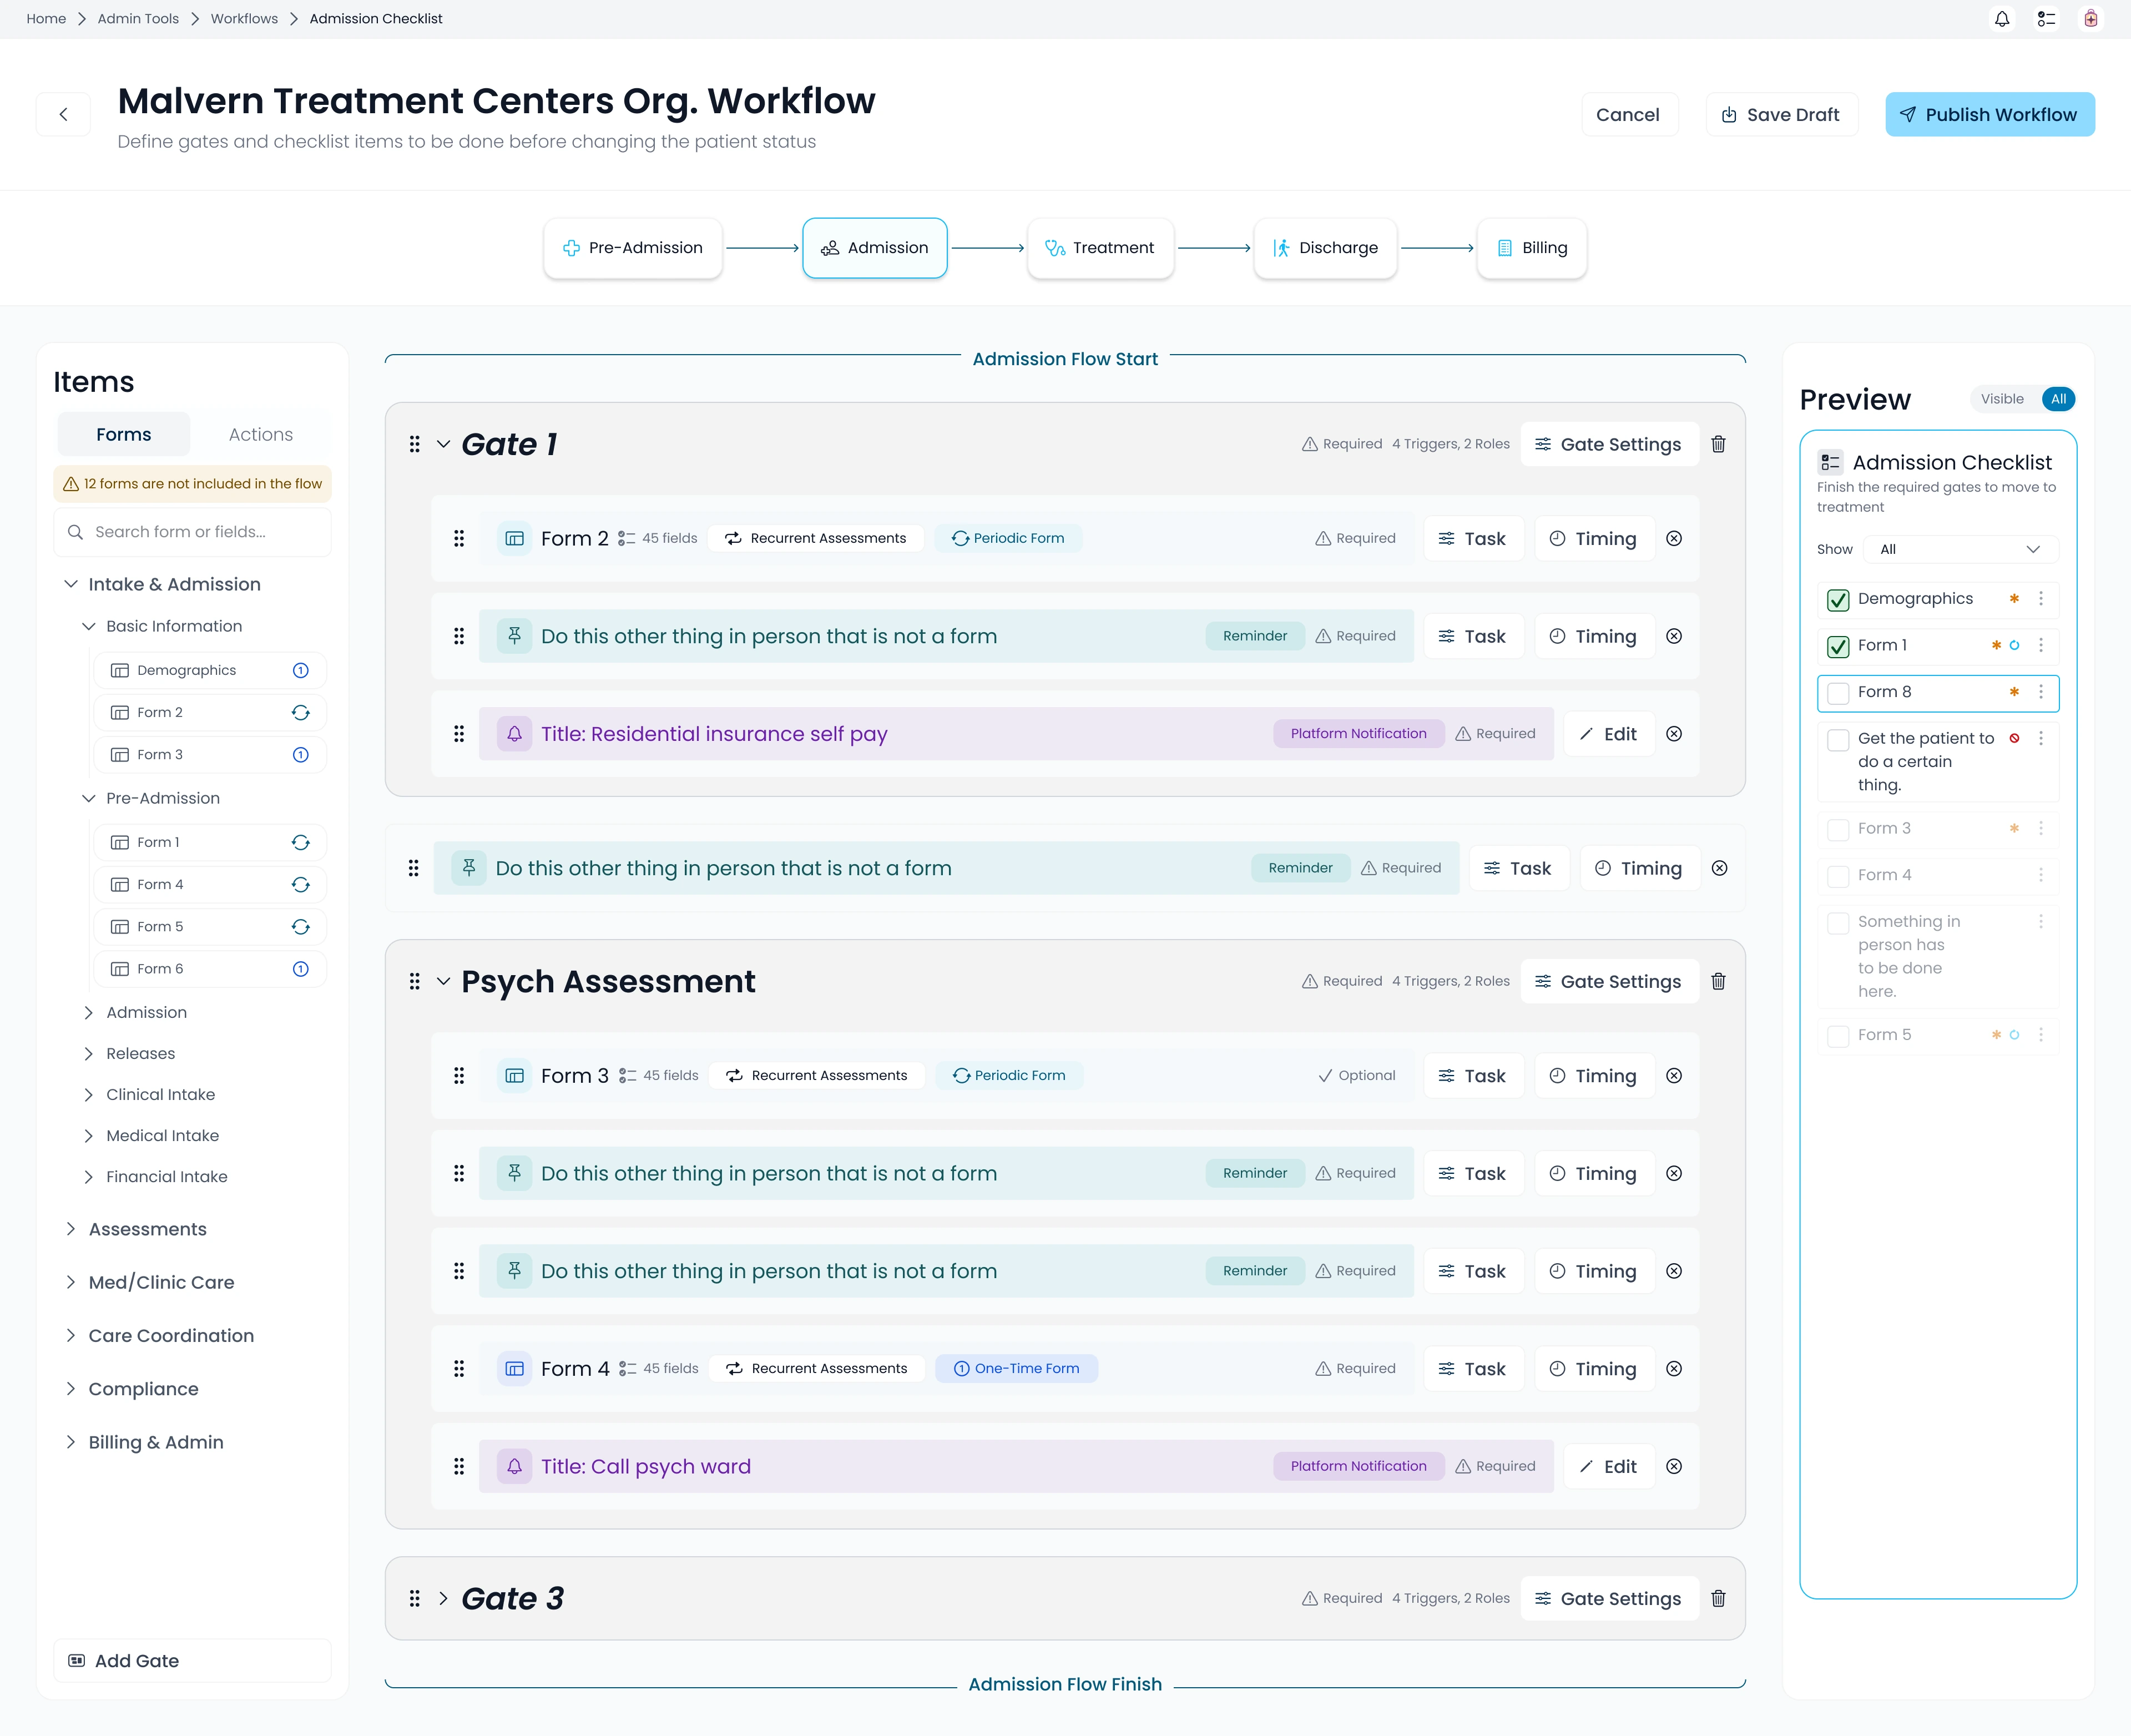Switch the Preview toggle to Visible
2131x1736 pixels.
2002,399
